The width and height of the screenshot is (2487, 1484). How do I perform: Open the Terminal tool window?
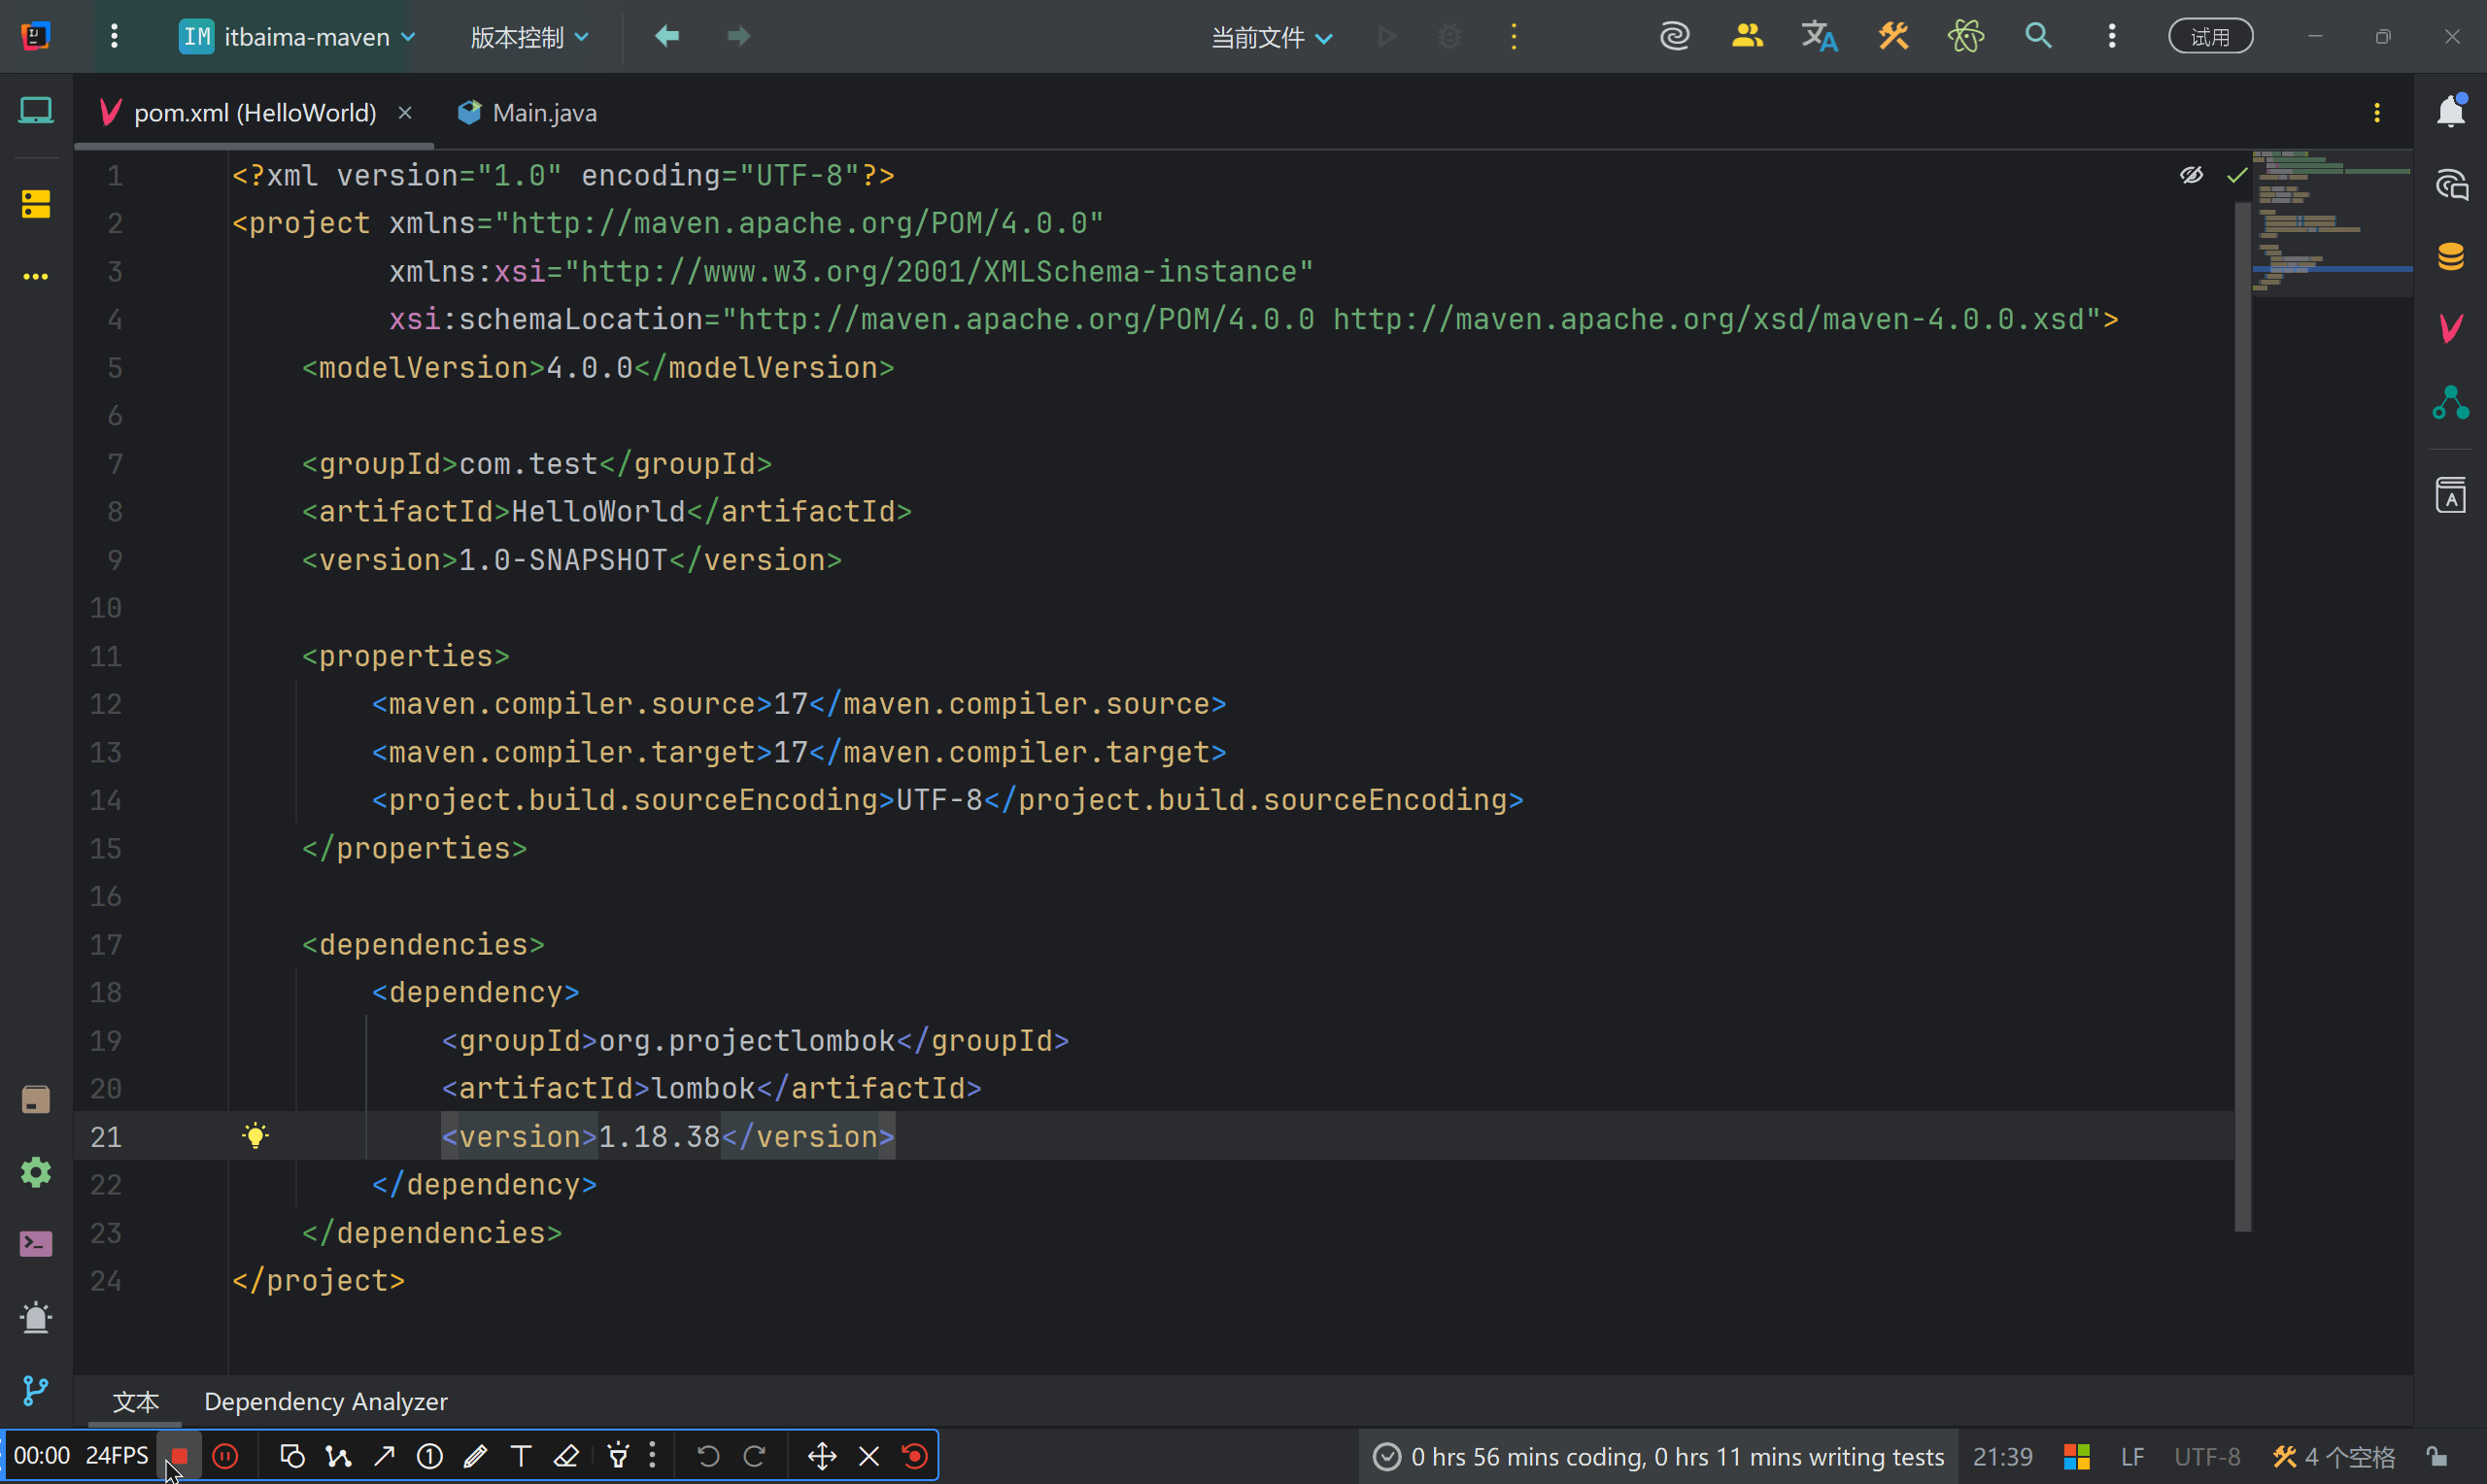click(36, 1244)
